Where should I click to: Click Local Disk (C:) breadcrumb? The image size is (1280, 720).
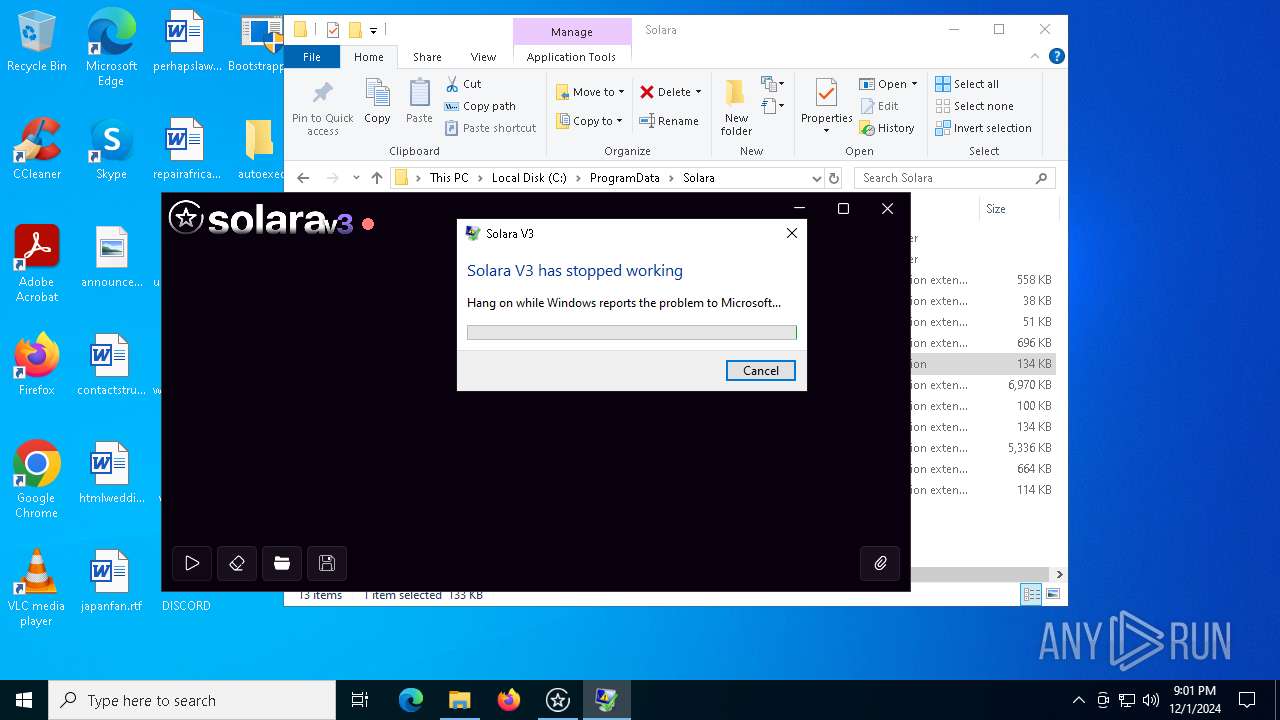(x=529, y=178)
